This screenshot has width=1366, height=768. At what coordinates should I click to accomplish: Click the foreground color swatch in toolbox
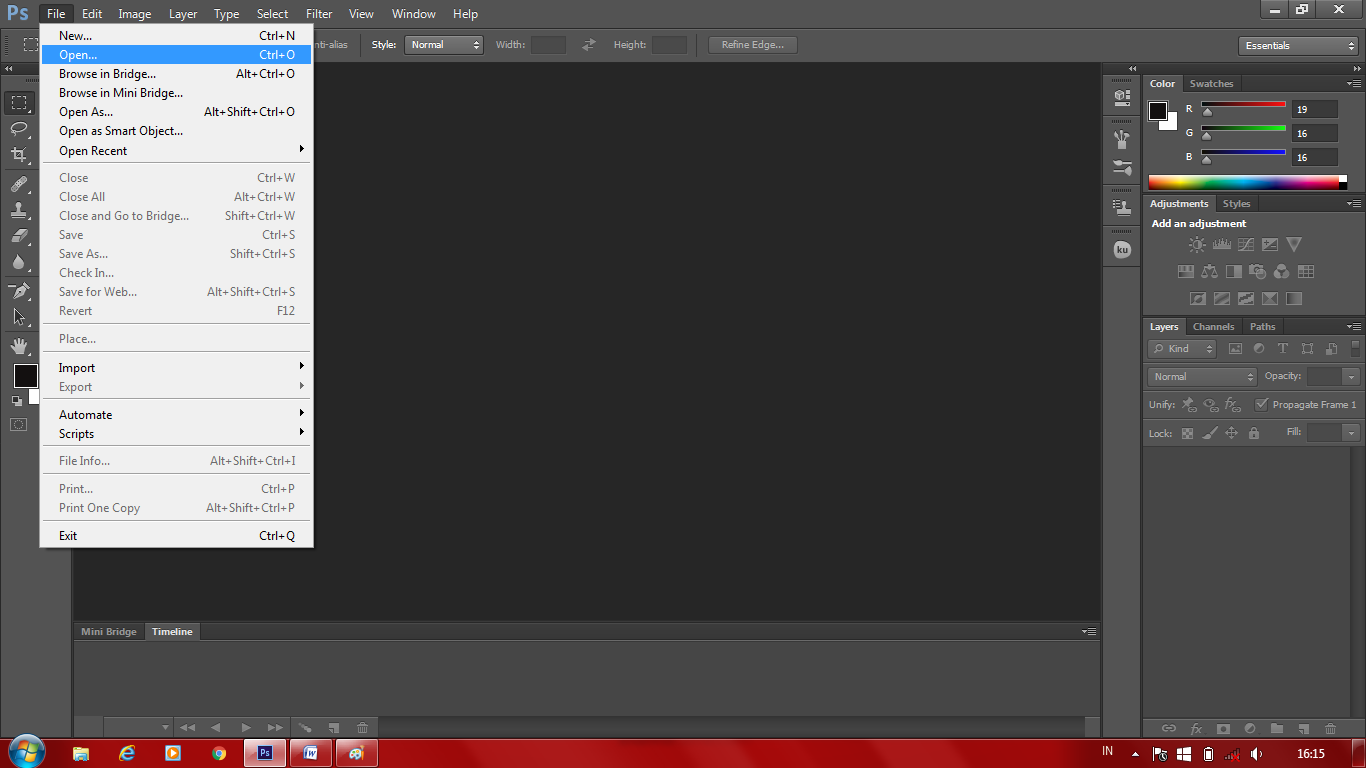25,376
